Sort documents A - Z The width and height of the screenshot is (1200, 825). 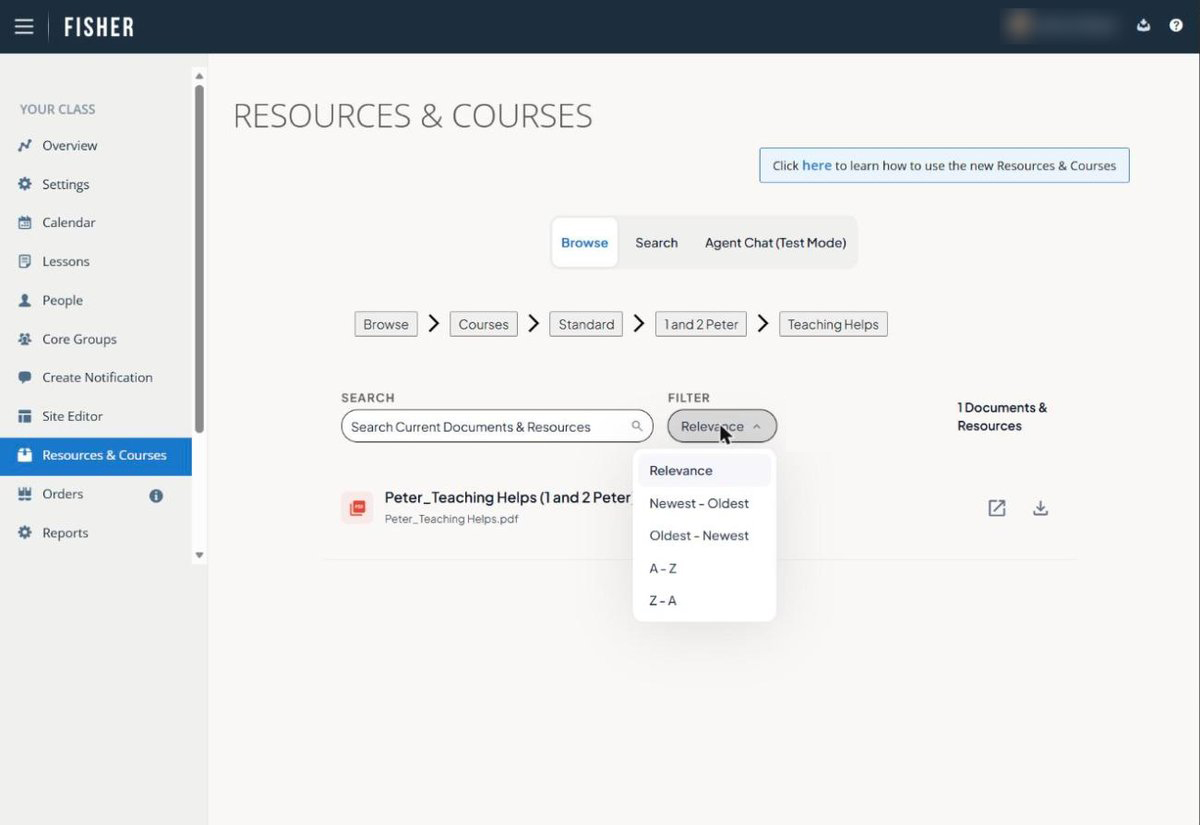coord(704,568)
